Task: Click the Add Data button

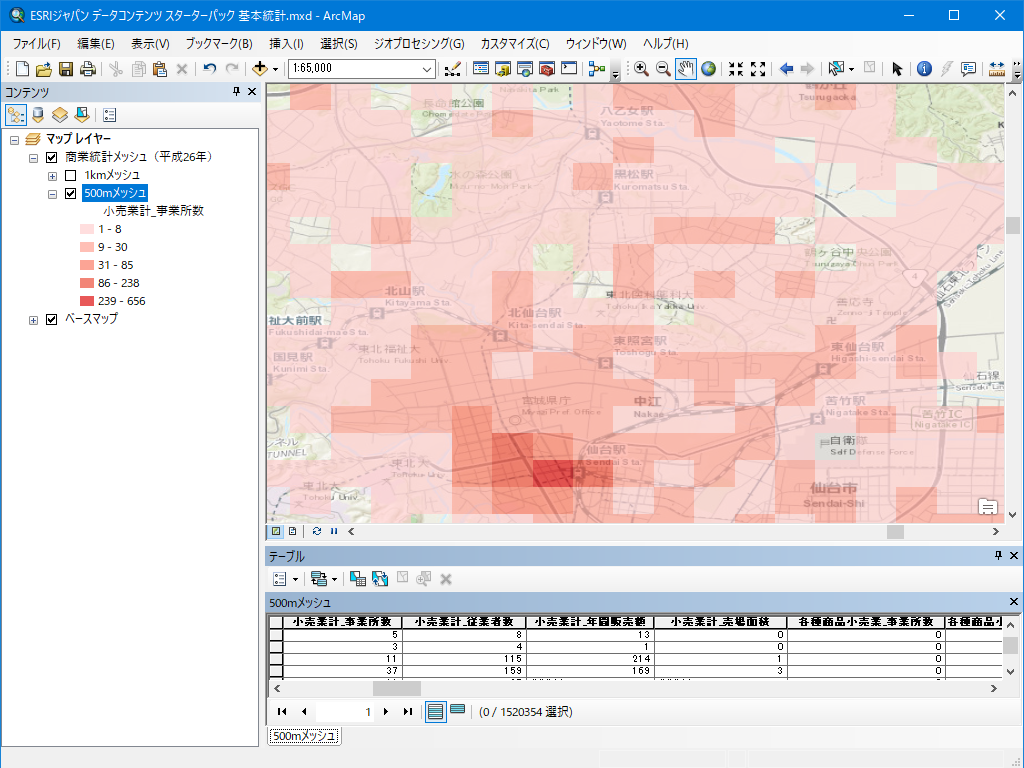Action: pyautogui.click(x=259, y=69)
